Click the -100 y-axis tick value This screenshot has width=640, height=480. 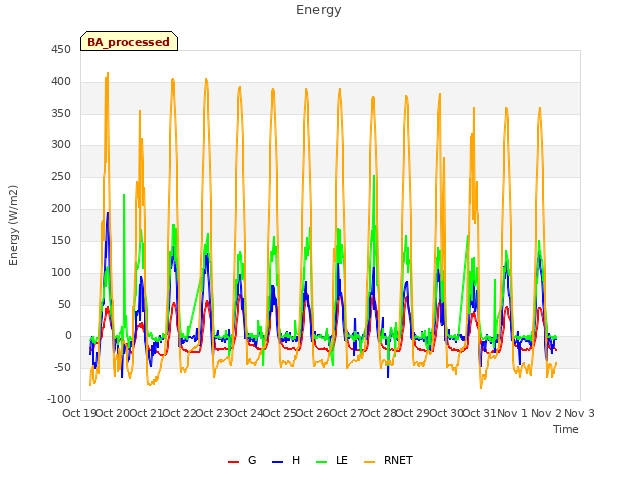59,399
